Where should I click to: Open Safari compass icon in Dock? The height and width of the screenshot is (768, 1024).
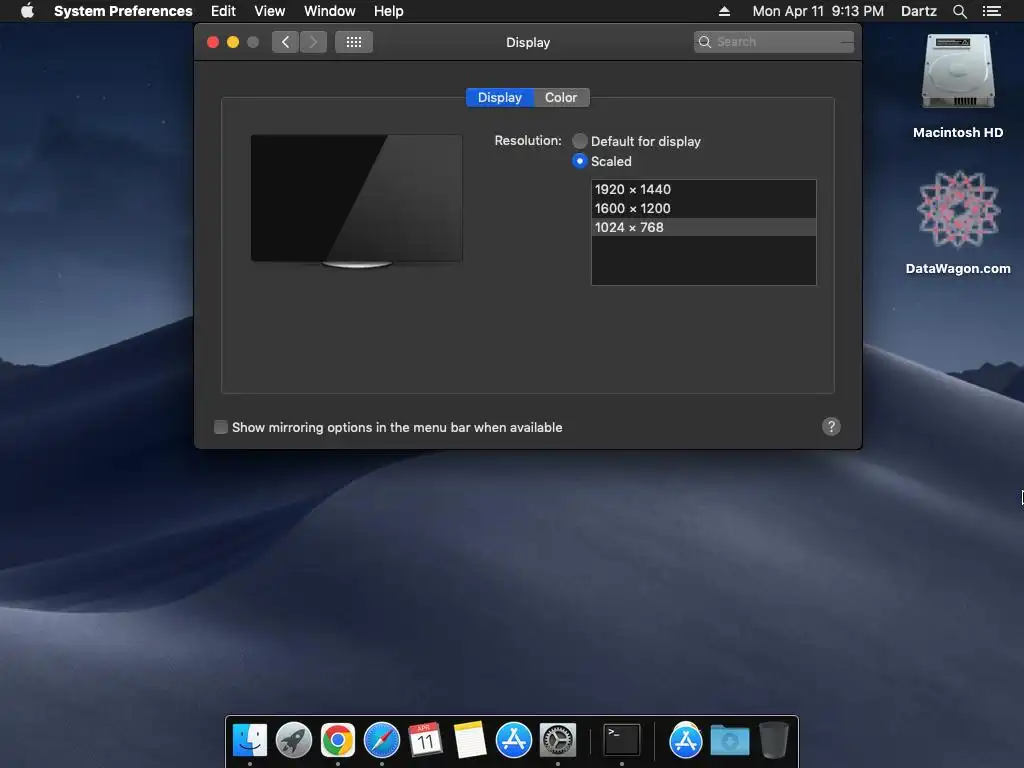(381, 740)
